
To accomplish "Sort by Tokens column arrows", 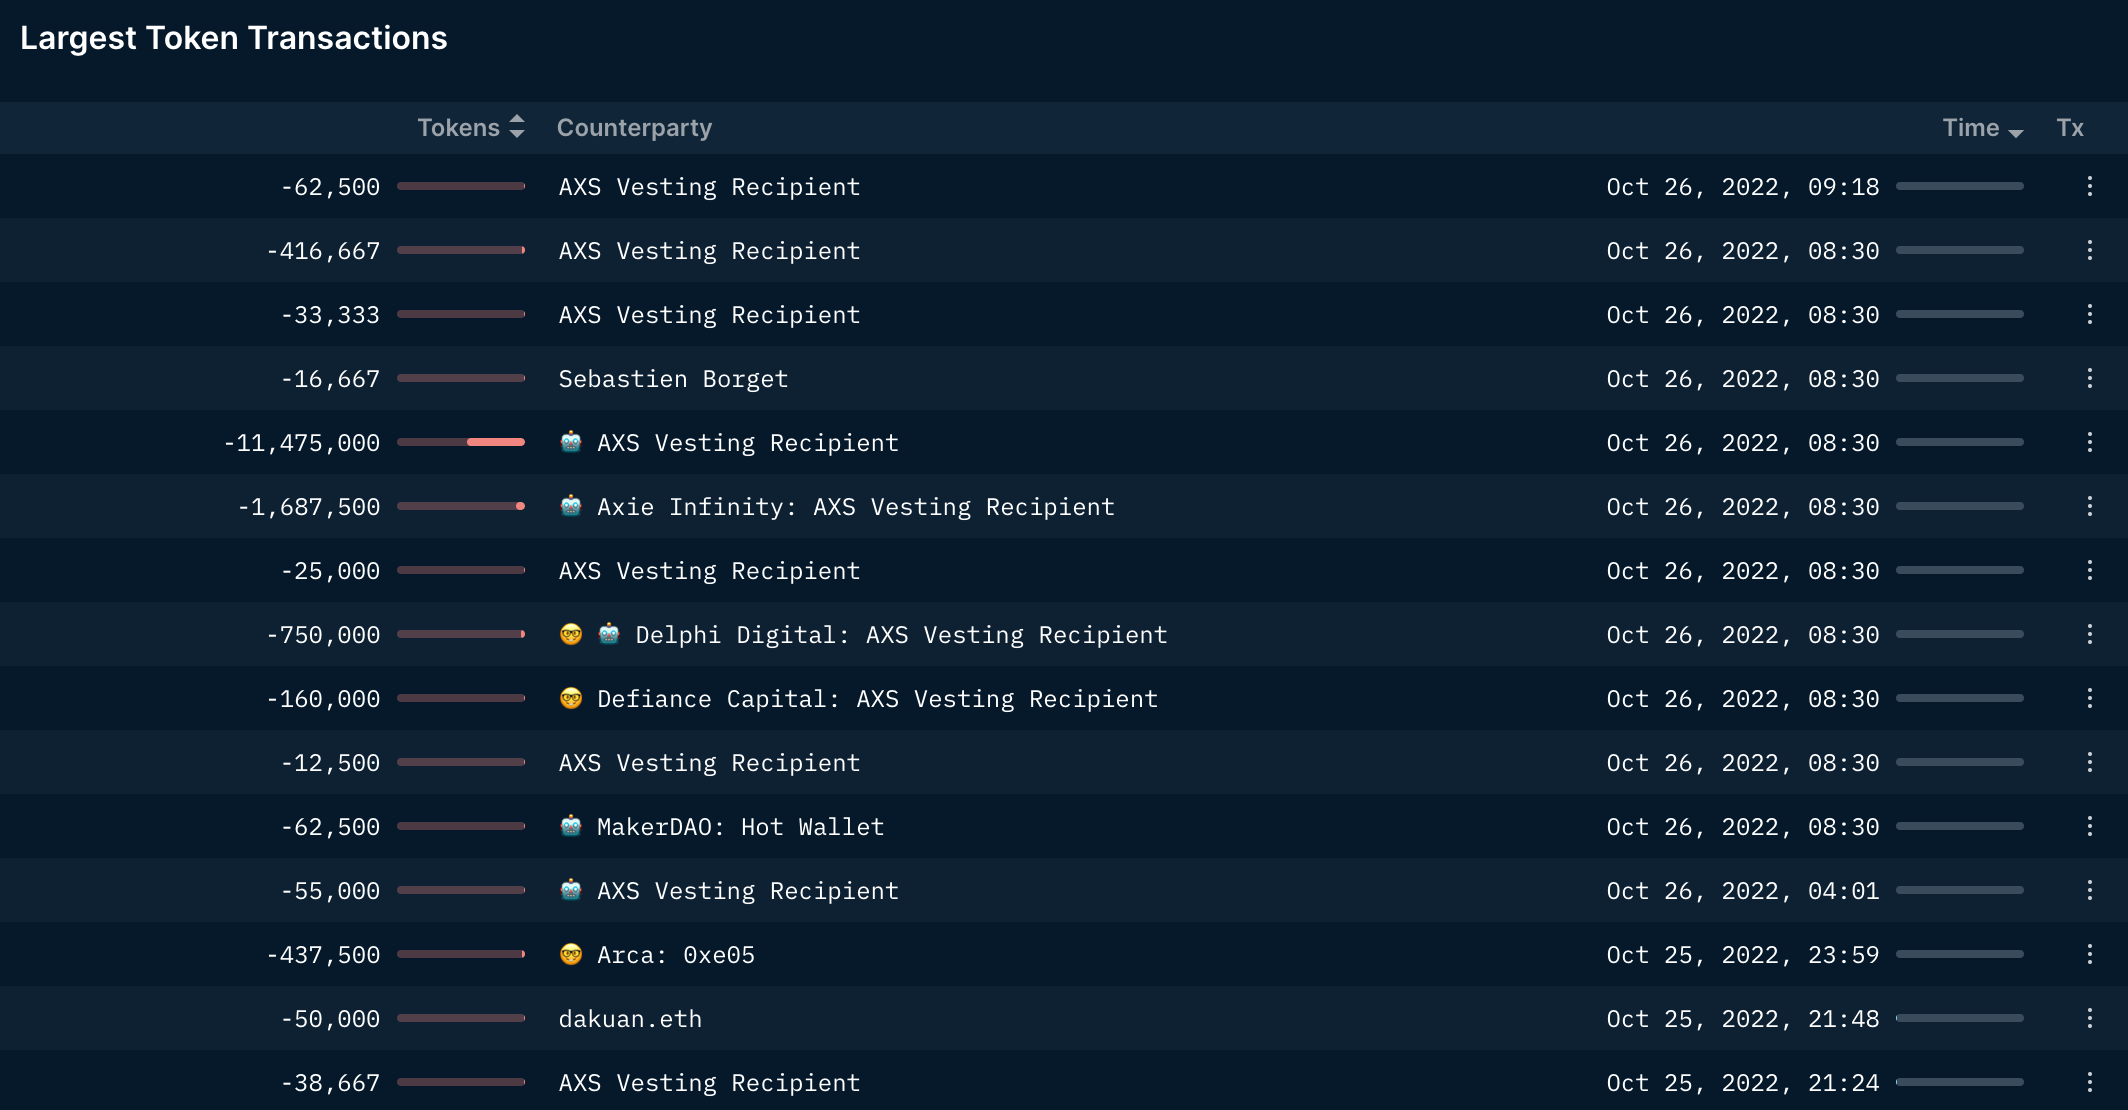I will tap(517, 127).
